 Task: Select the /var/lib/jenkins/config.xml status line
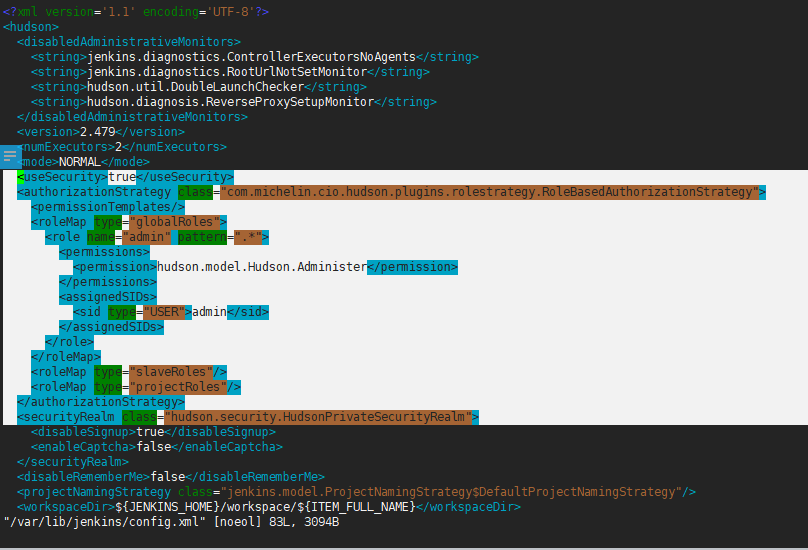tap(171, 522)
